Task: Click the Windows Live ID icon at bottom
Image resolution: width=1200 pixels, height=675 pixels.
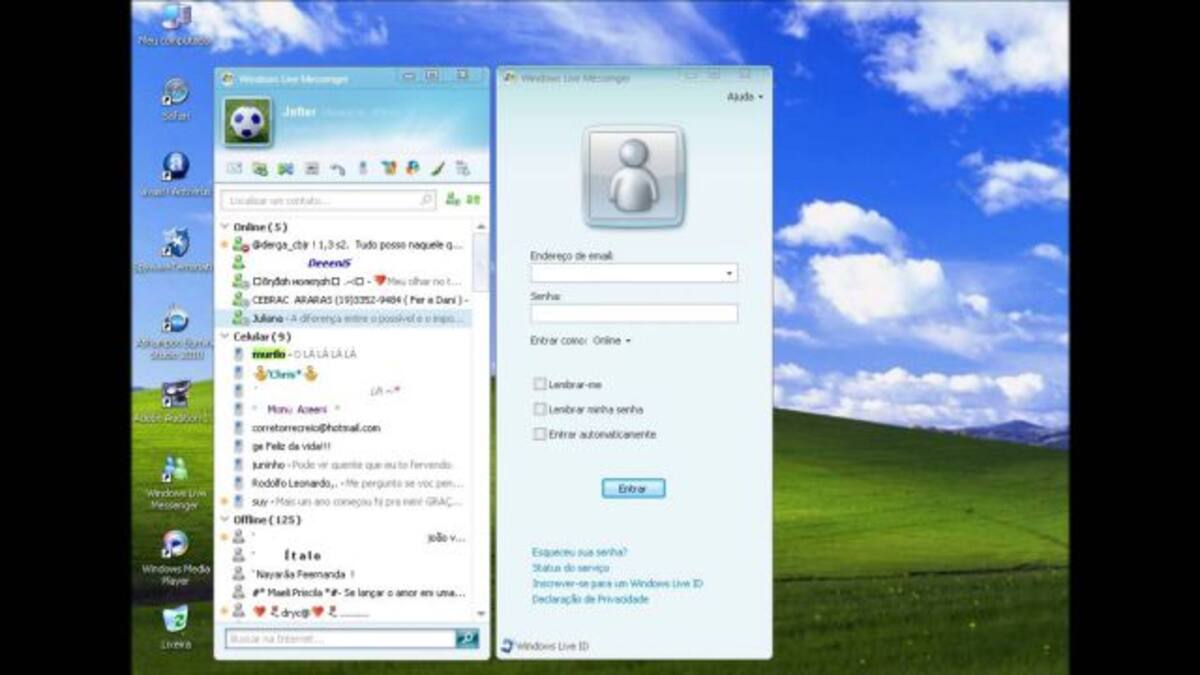Action: (507, 646)
